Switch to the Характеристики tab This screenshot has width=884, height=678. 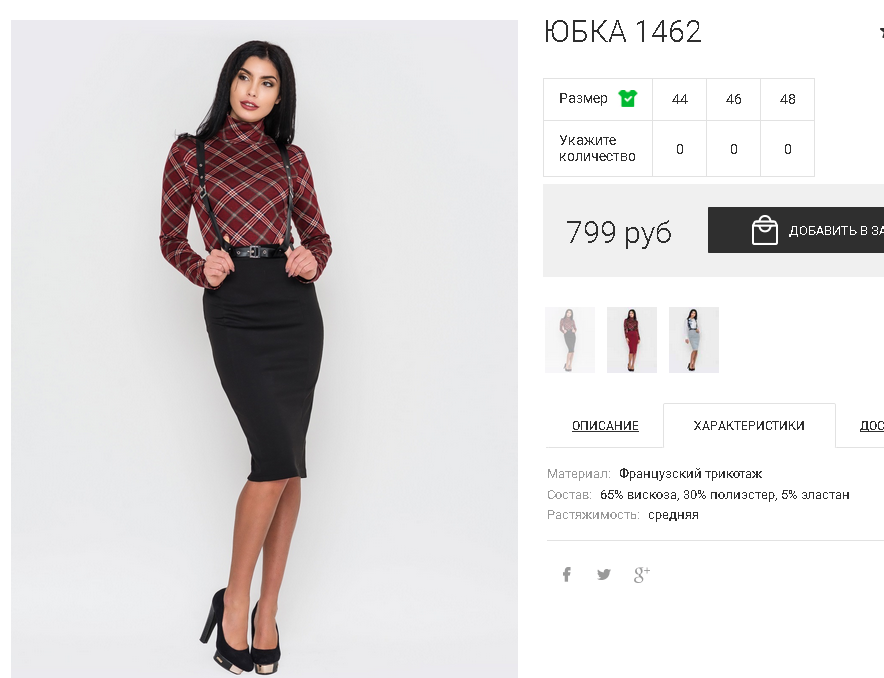point(749,426)
